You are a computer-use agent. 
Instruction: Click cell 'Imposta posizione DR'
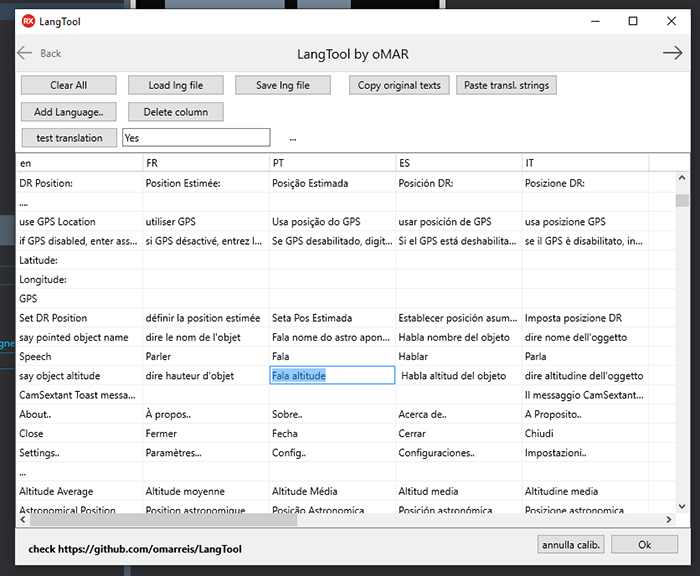point(585,318)
